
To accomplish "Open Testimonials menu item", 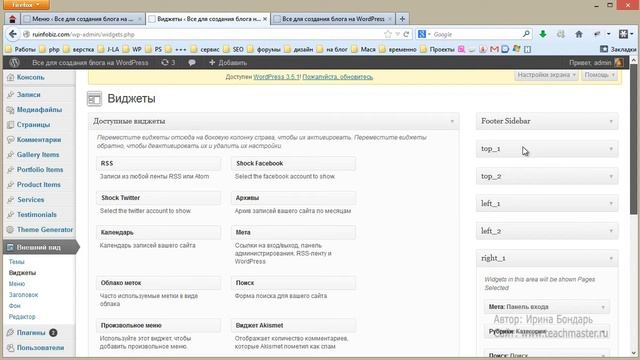I will point(36,214).
